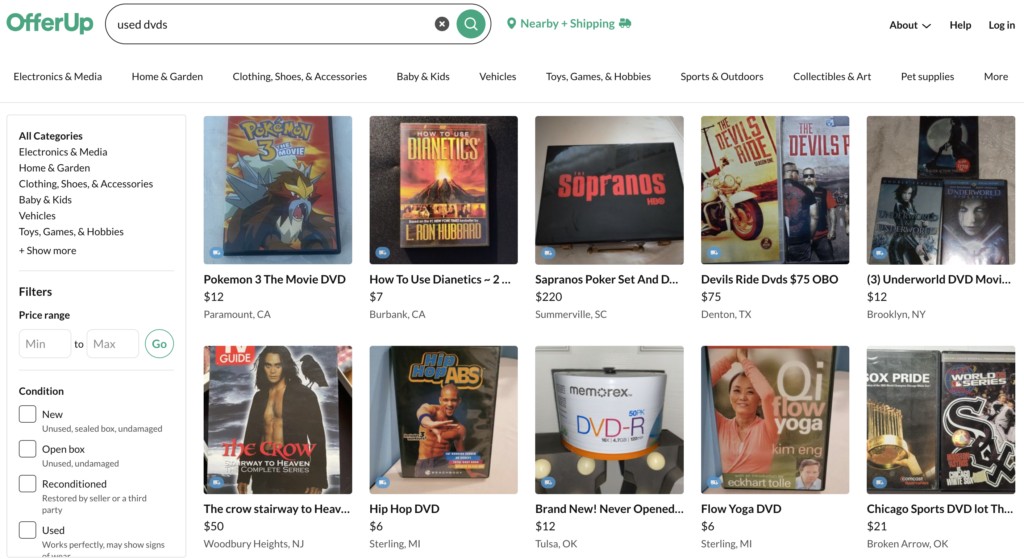Screen dimensions: 1024x559
Task: Open the More categories menu
Action: pyautogui.click(x=996, y=76)
